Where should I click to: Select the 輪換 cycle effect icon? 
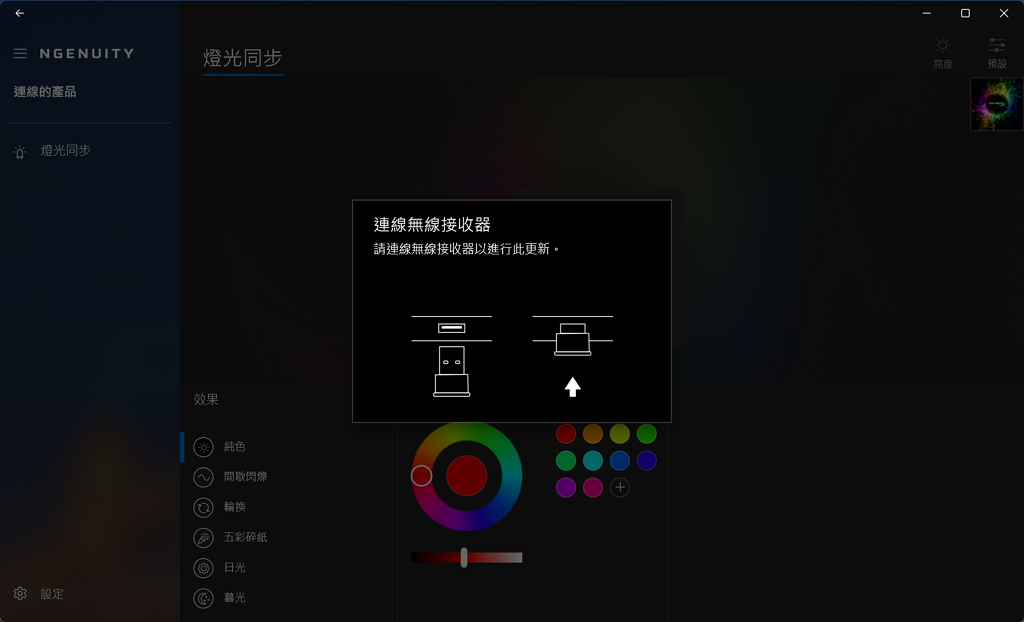click(204, 507)
